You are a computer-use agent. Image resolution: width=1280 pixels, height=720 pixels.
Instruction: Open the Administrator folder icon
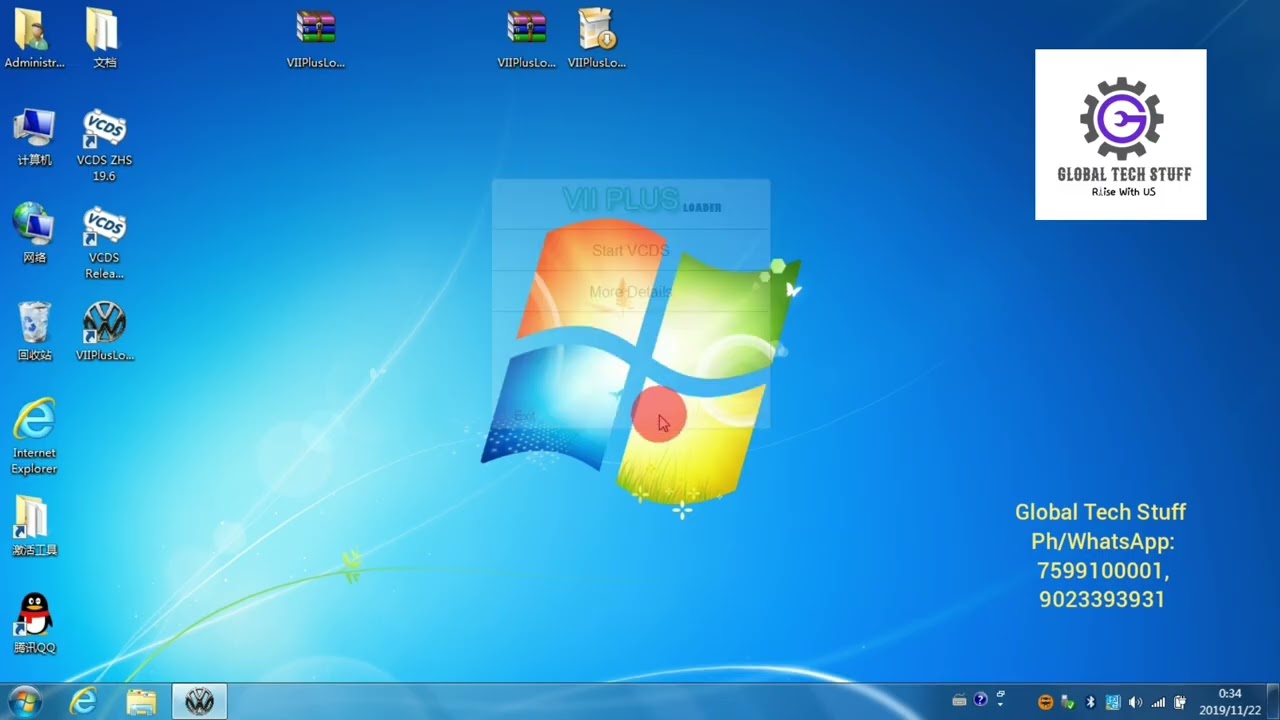pos(34,39)
